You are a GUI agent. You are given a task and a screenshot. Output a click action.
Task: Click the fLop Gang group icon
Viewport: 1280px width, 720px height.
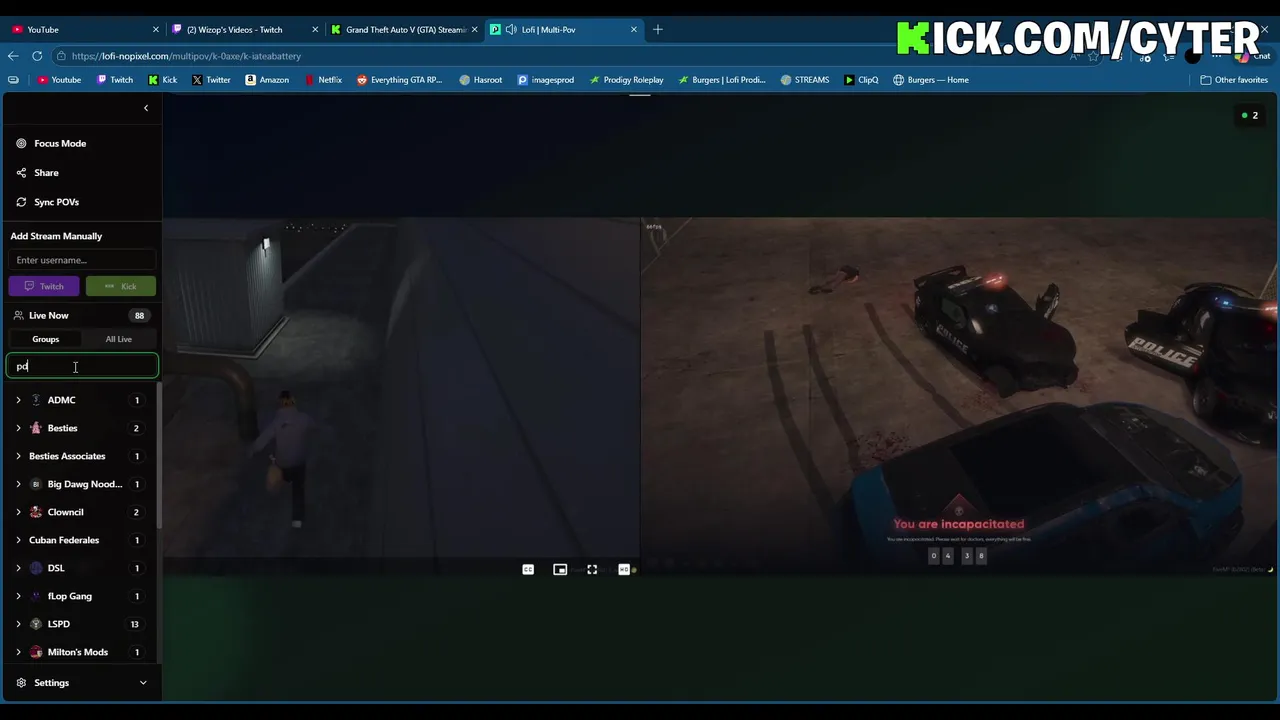36,596
